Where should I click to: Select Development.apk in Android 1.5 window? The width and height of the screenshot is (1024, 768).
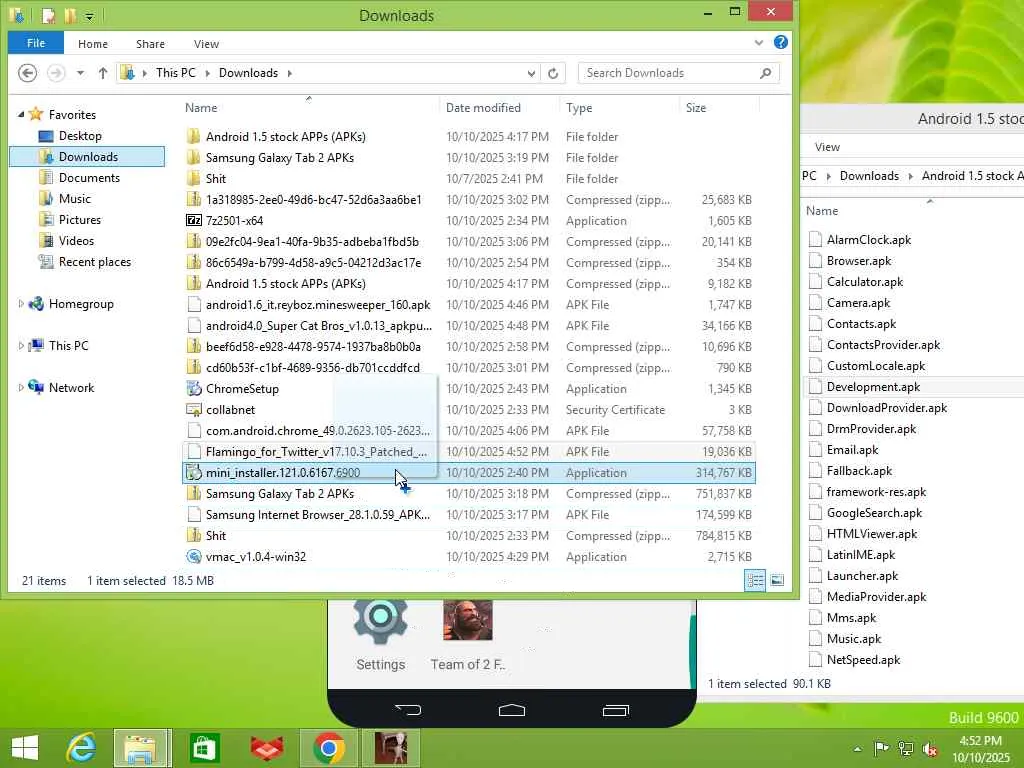873,387
